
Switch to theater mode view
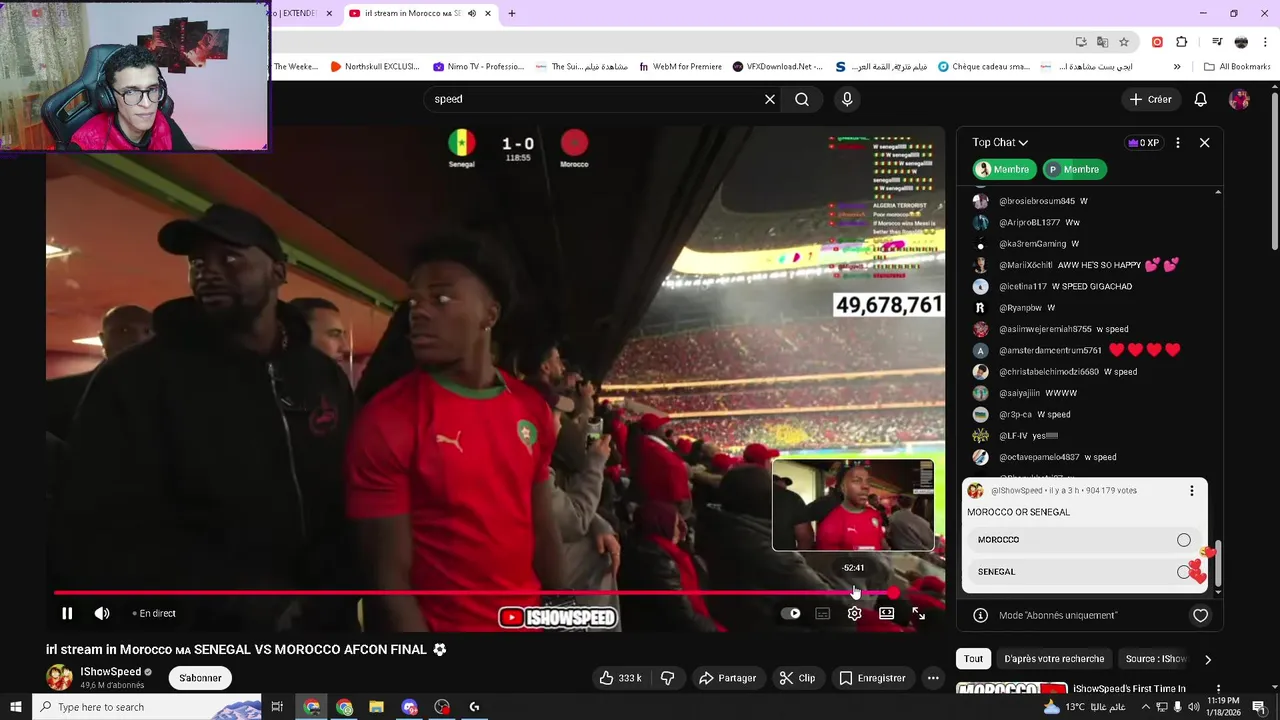click(886, 613)
